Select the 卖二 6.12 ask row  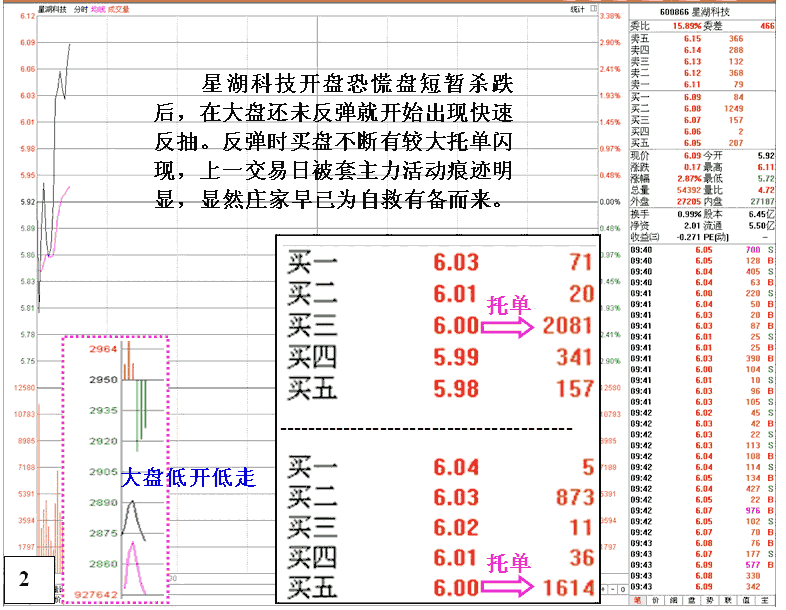tap(702, 73)
